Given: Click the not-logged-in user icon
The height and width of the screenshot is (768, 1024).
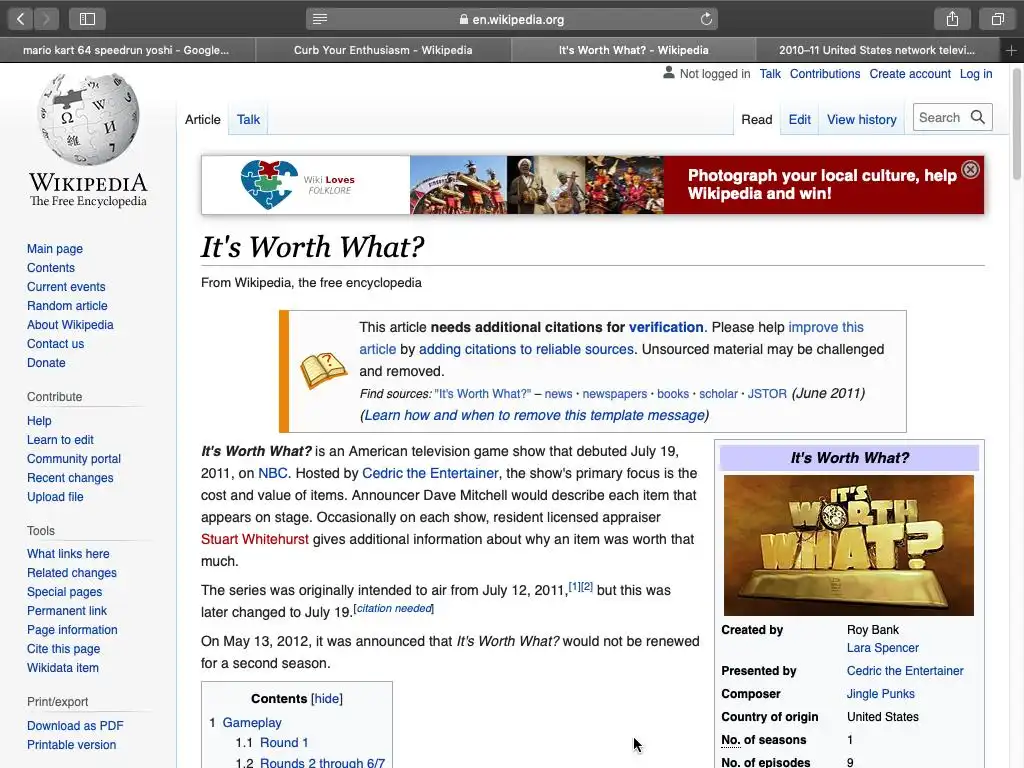Looking at the screenshot, I should [668, 73].
